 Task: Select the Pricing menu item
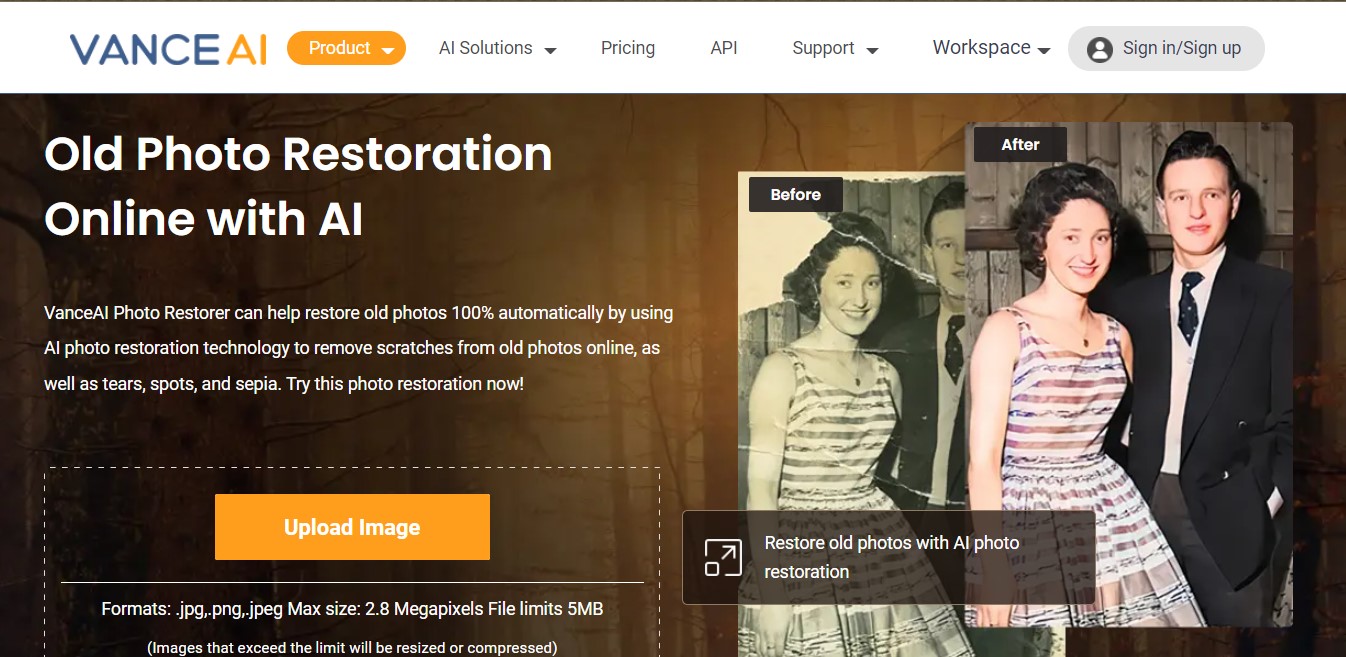(x=627, y=47)
